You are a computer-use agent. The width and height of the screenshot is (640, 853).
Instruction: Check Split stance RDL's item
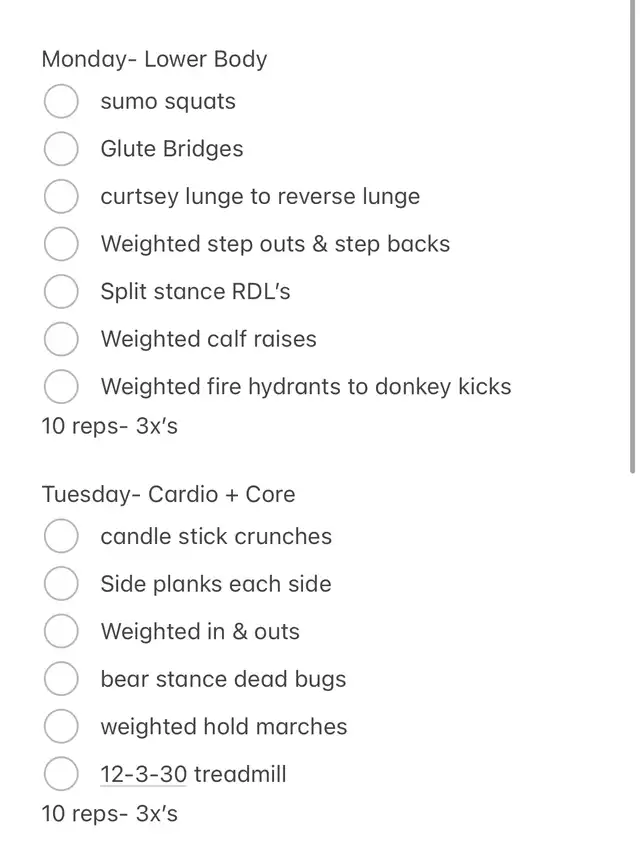point(61,292)
